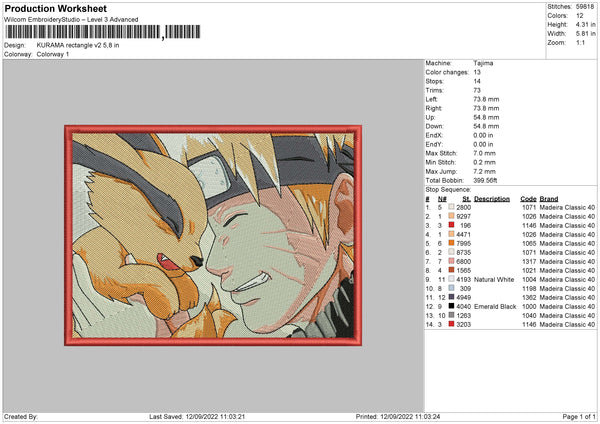Select the Colors value 12
600x424 pixels.
[580, 16]
